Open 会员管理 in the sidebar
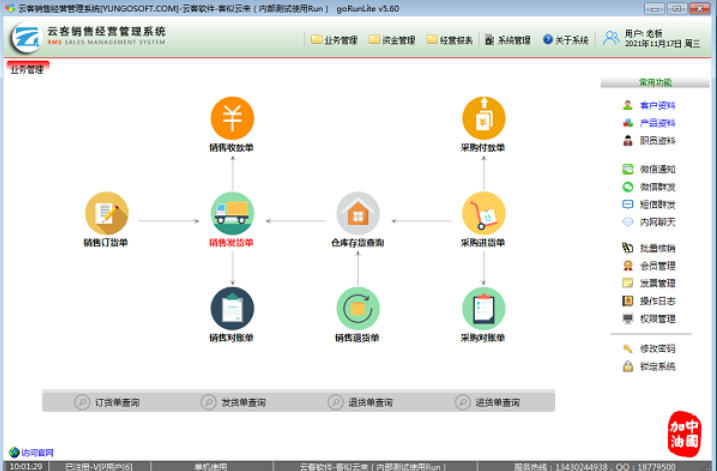The height and width of the screenshot is (471, 717). 649,266
